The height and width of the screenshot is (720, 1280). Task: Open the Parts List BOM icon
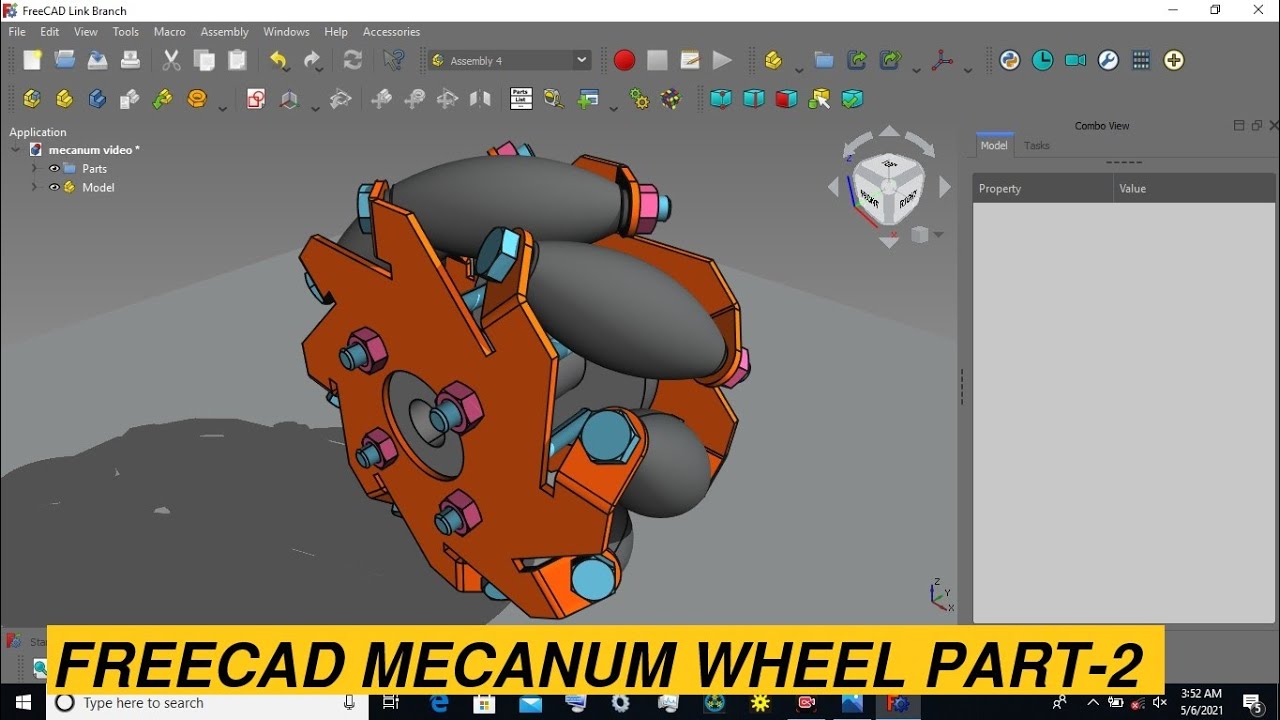pyautogui.click(x=521, y=98)
